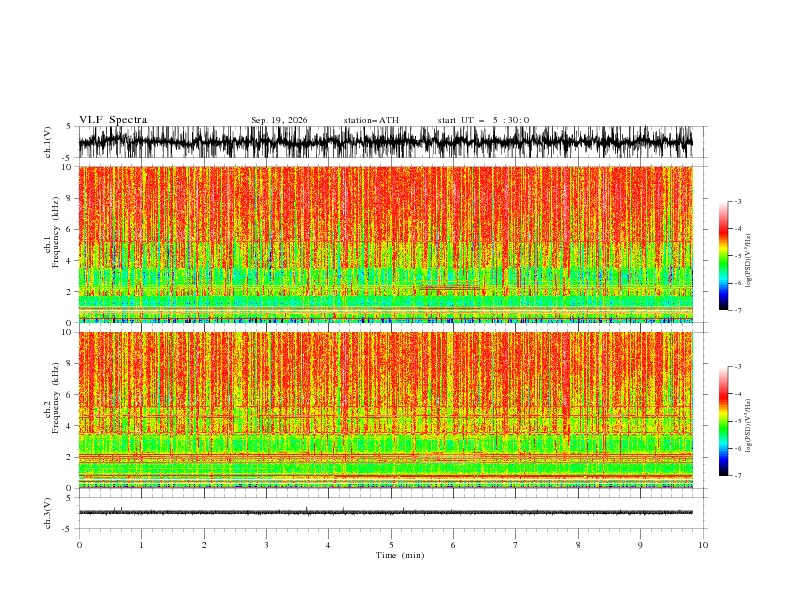Click the ch.2 spectrogram panel
This screenshot has height=612, width=792.
tap(386, 410)
